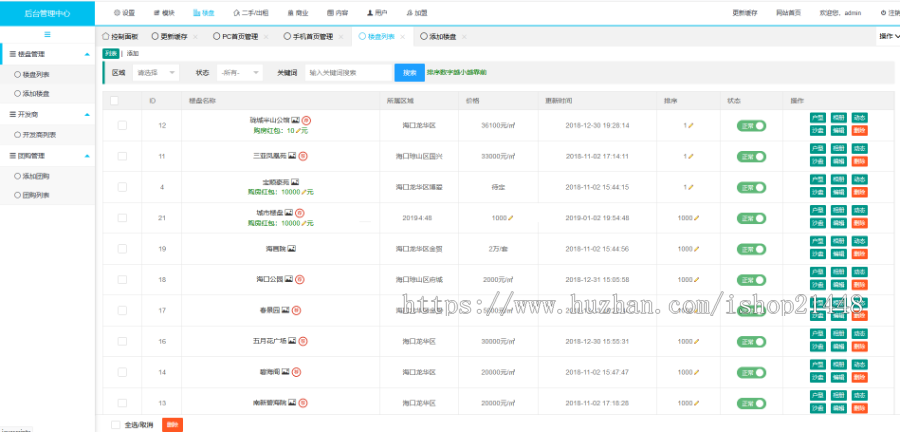Open picture icon for row ID 18

pos(289,279)
